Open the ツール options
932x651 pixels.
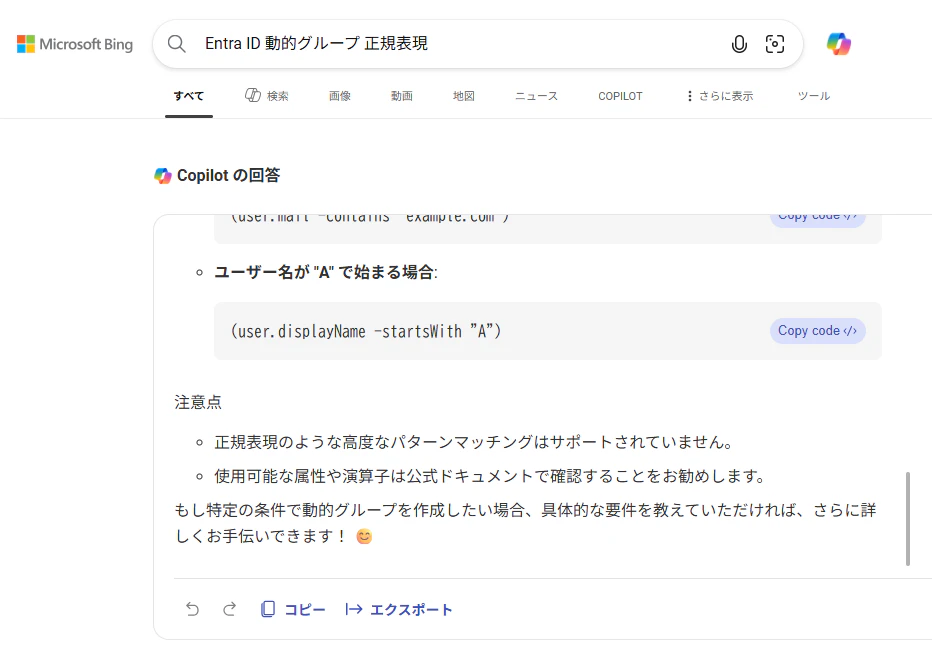814,96
